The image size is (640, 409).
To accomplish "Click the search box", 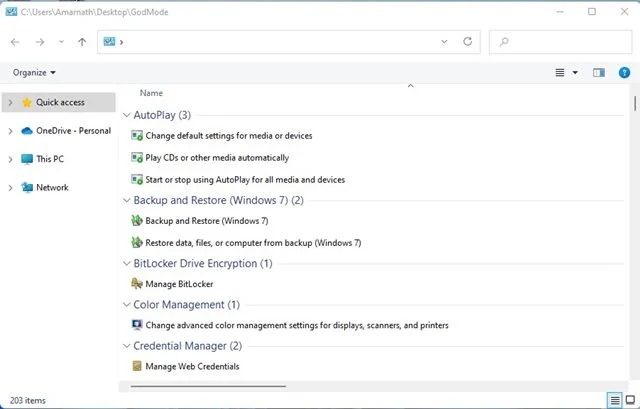I will (x=560, y=42).
